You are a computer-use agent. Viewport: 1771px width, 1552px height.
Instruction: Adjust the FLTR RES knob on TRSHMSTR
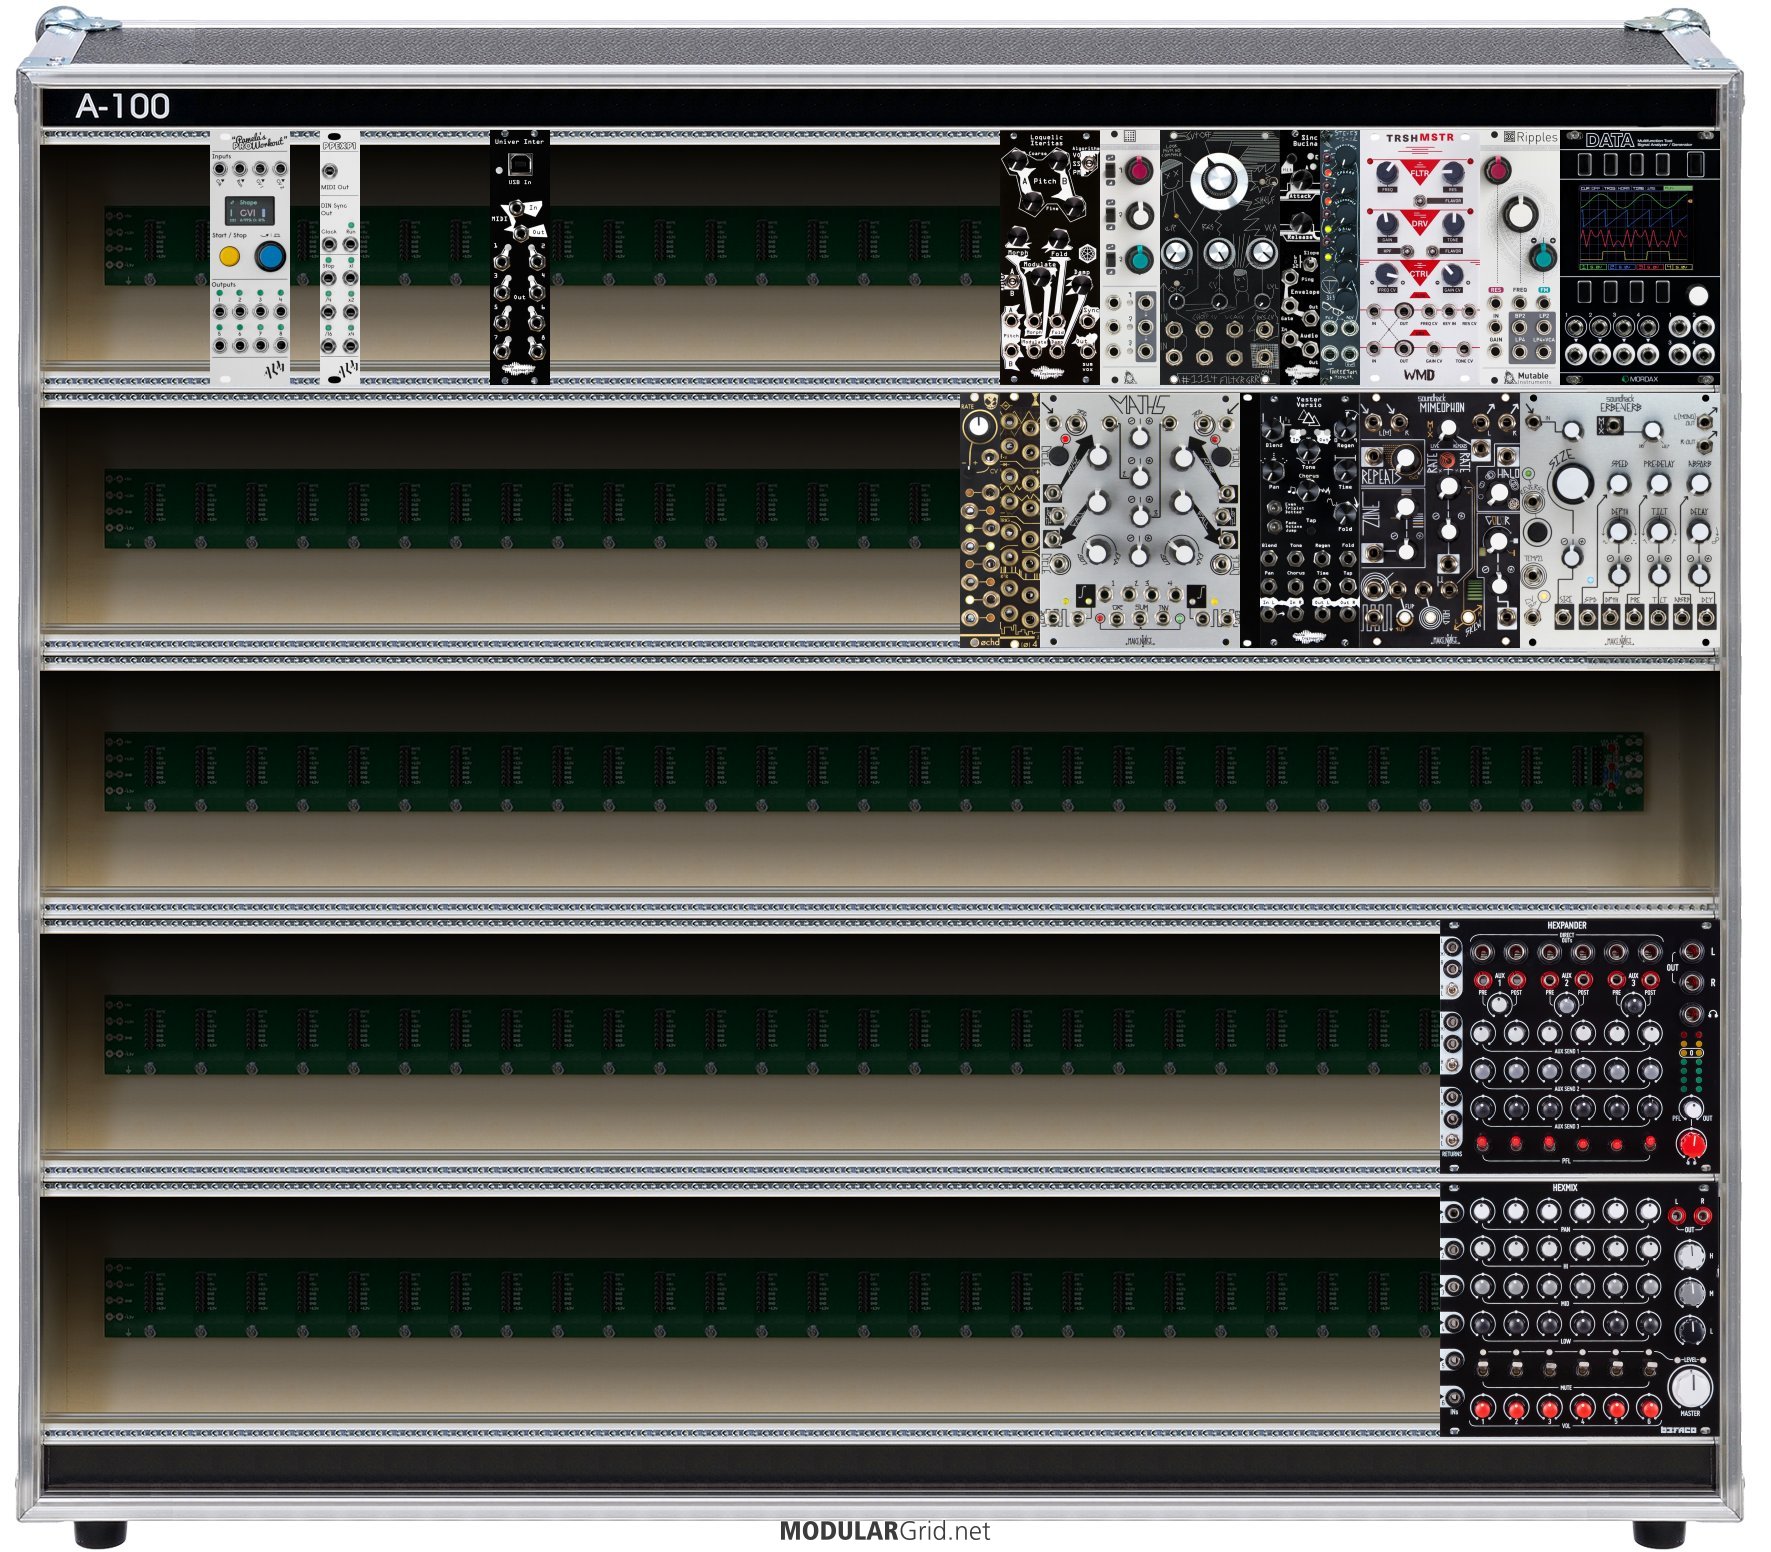pyautogui.click(x=1452, y=172)
